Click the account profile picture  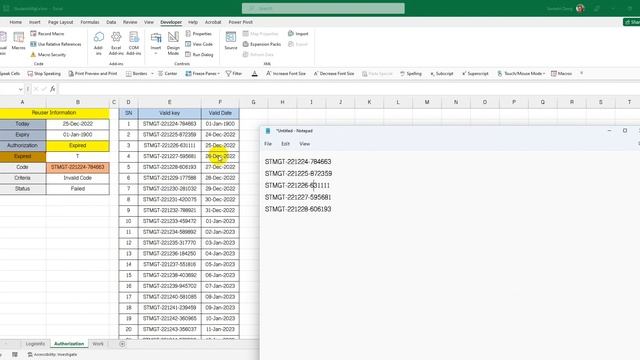pos(580,8)
